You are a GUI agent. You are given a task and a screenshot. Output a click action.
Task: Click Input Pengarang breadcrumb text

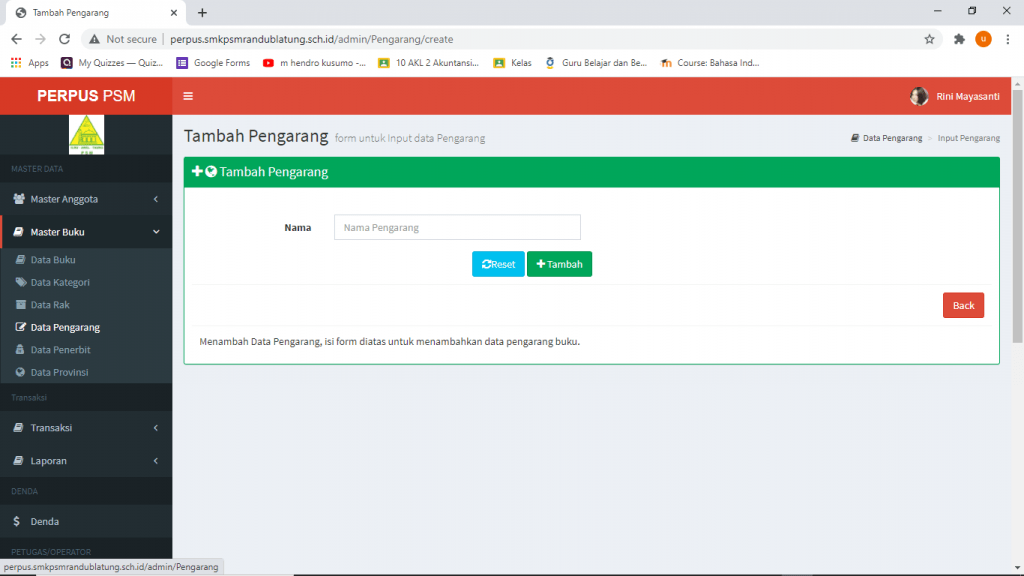click(968, 138)
